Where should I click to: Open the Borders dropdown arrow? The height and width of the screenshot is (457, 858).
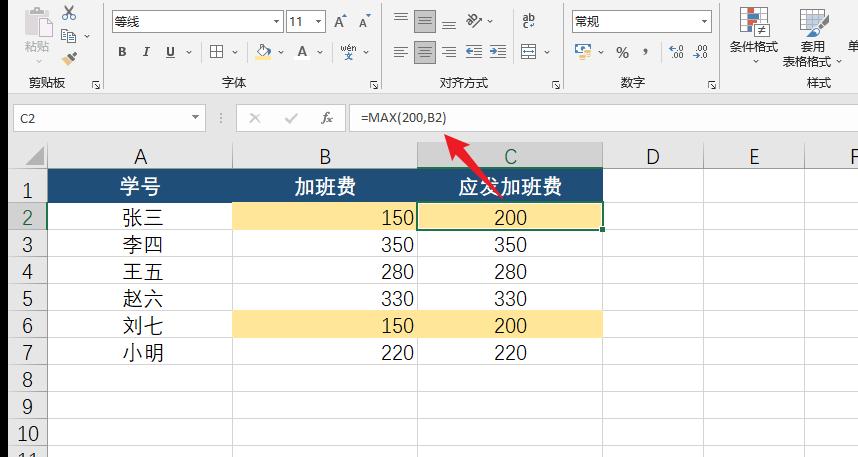(x=235, y=53)
